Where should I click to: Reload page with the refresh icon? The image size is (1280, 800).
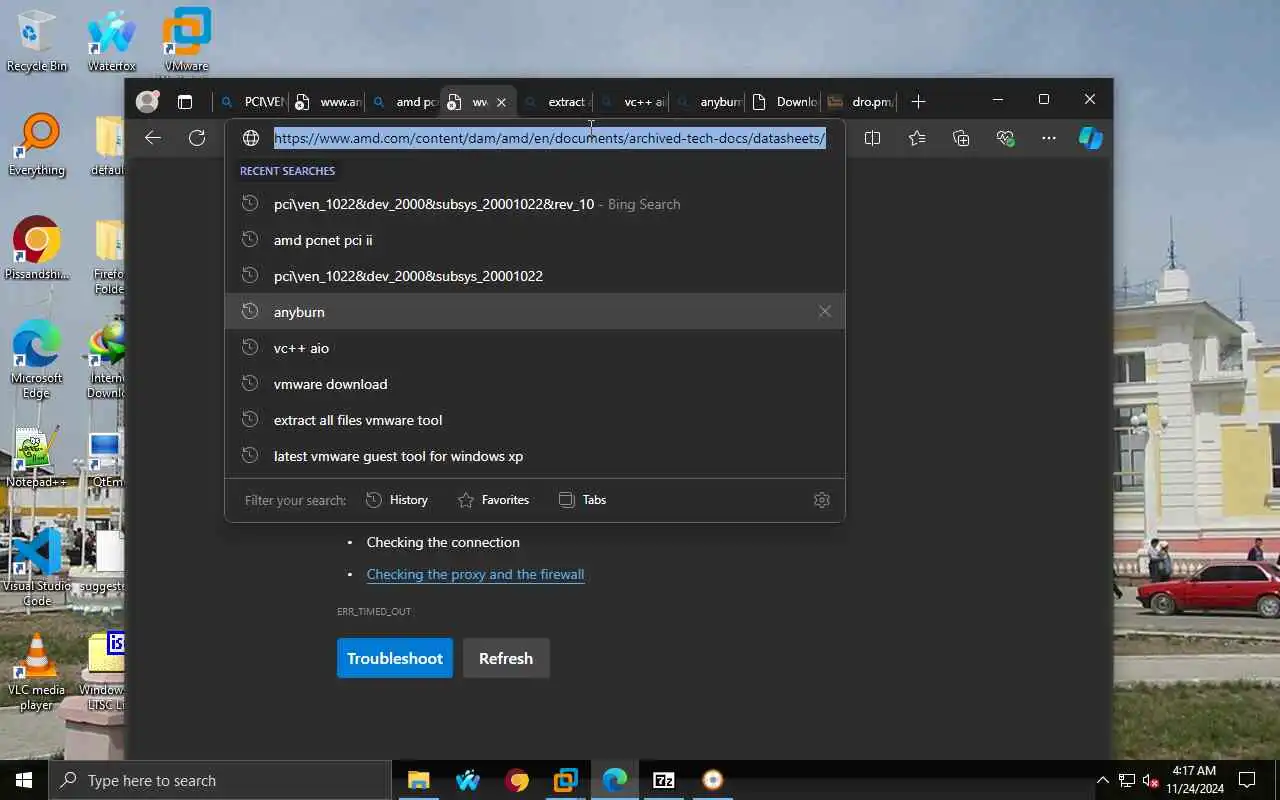click(197, 138)
